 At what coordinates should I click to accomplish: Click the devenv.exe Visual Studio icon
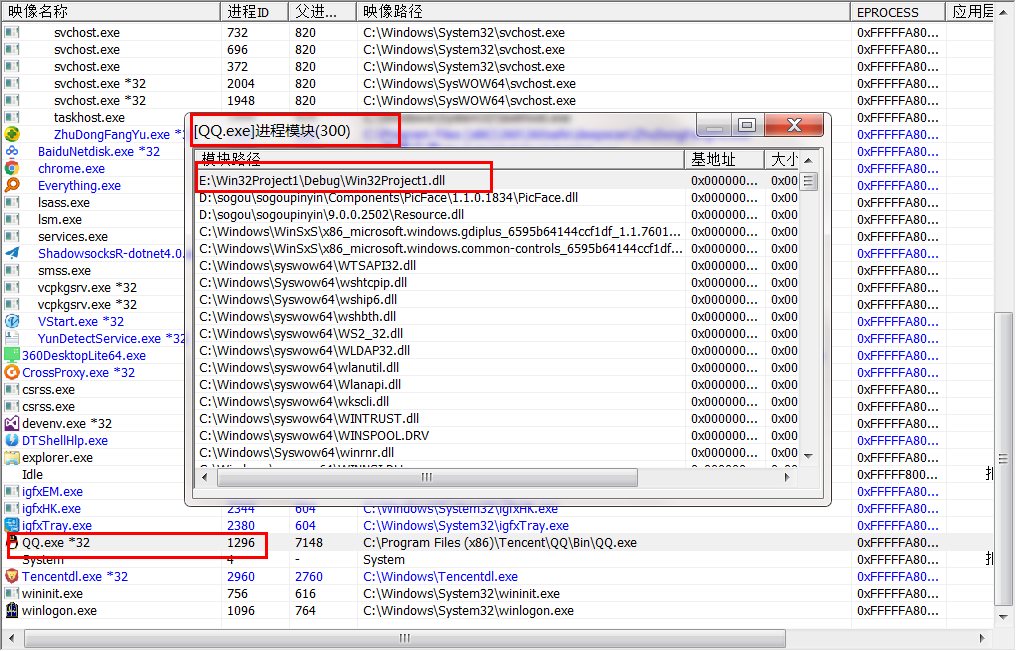[x=12, y=424]
